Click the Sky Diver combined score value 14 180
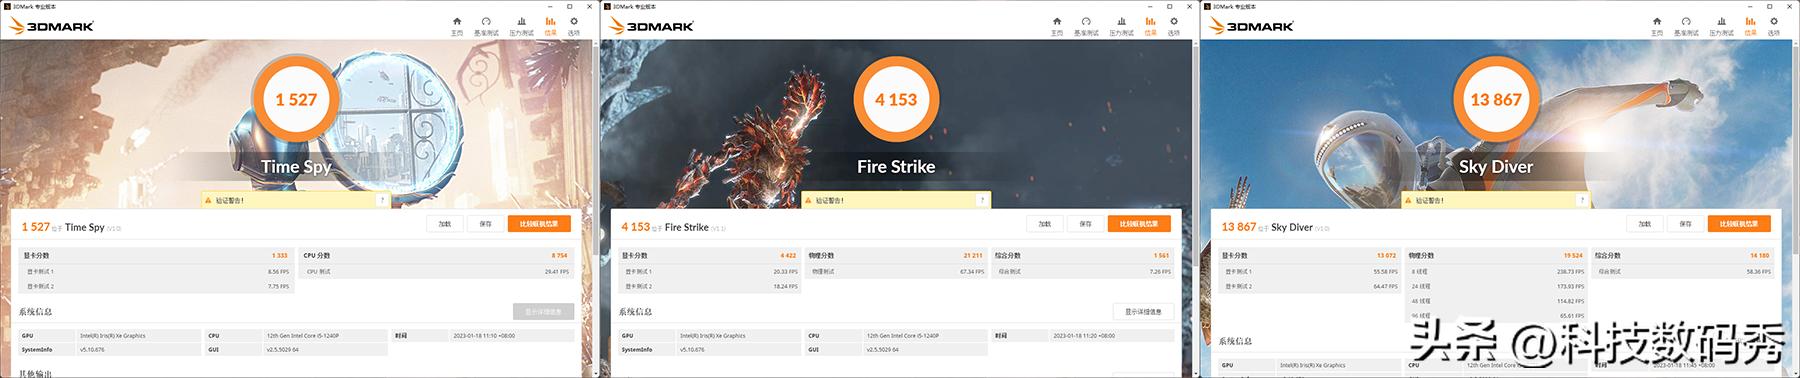 [1760, 256]
